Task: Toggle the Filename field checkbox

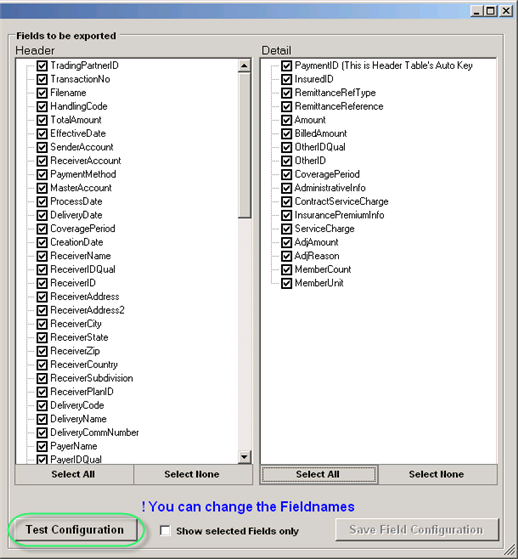Action: coord(42,93)
